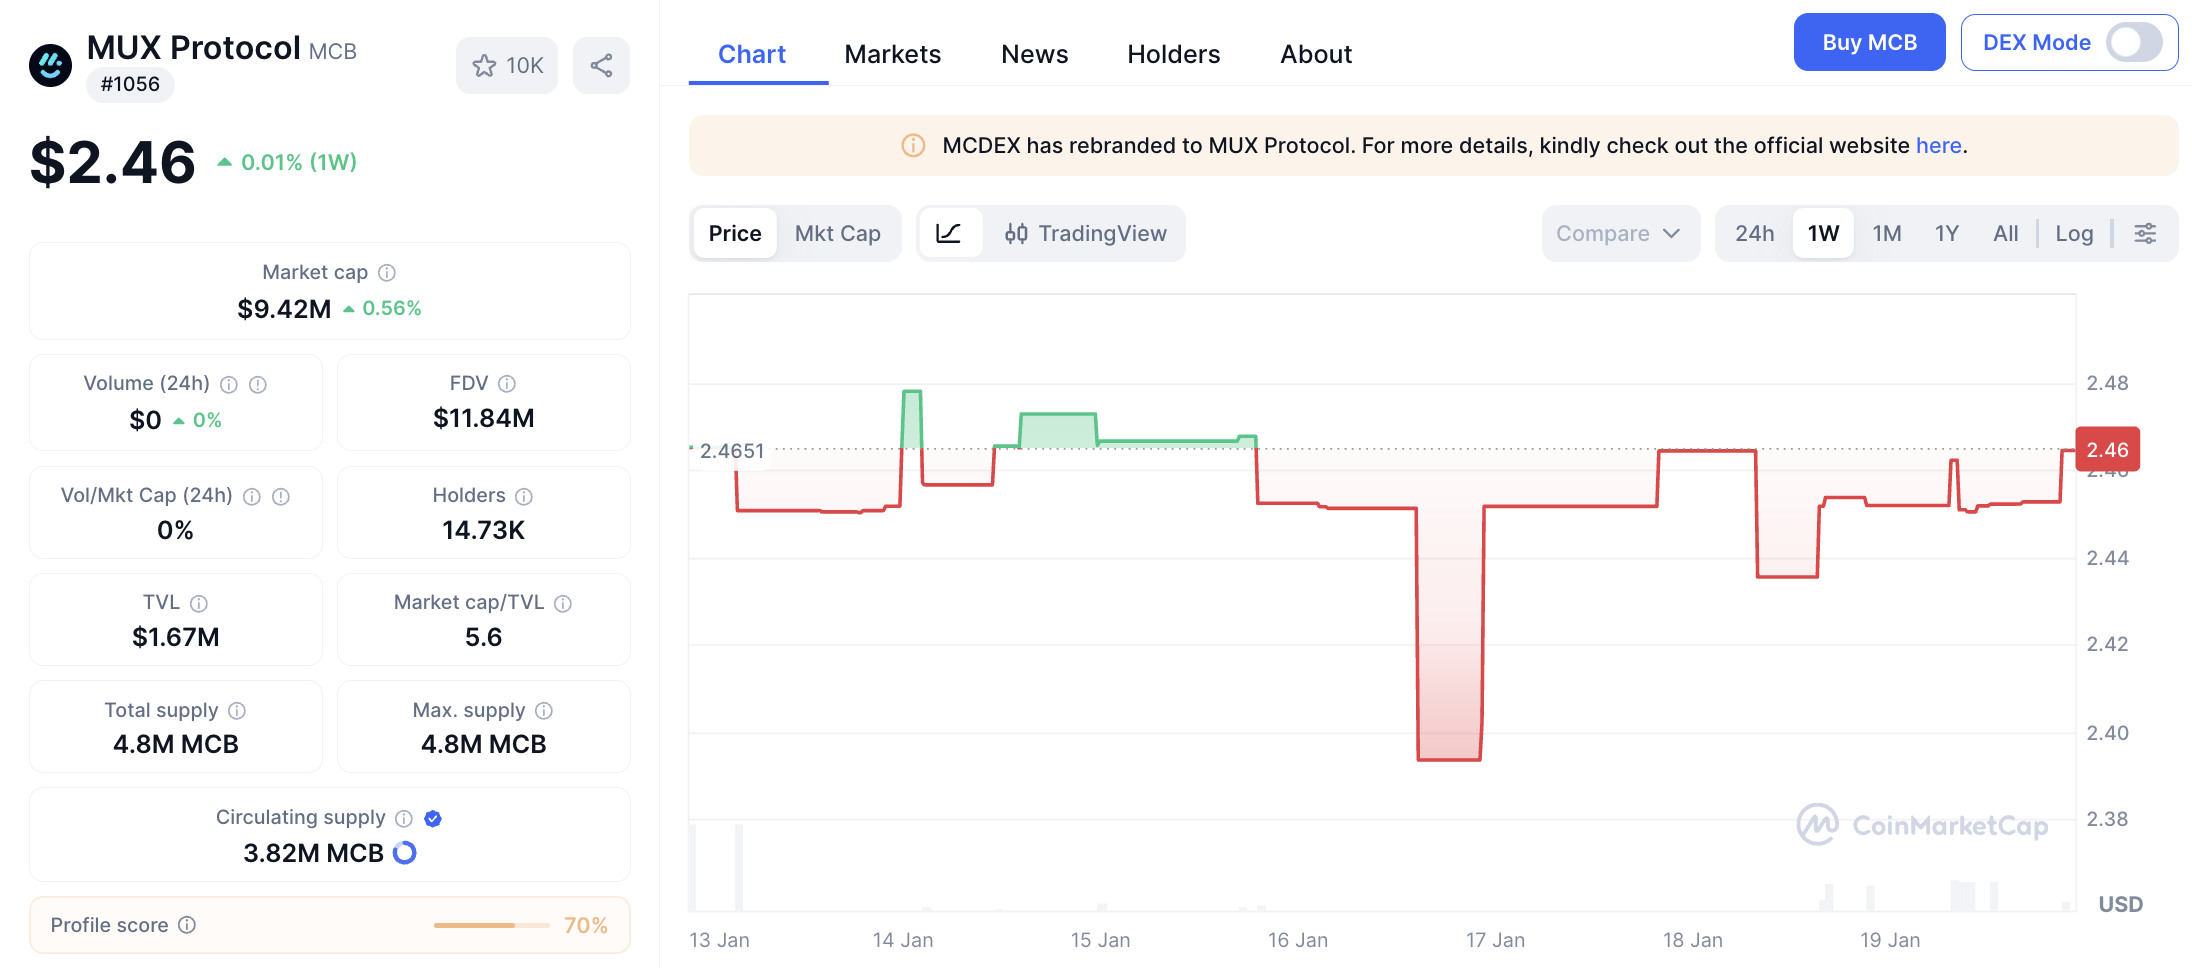Image resolution: width=2192 pixels, height=968 pixels.
Task: Follow the 'here' official website link
Action: (x=1938, y=146)
